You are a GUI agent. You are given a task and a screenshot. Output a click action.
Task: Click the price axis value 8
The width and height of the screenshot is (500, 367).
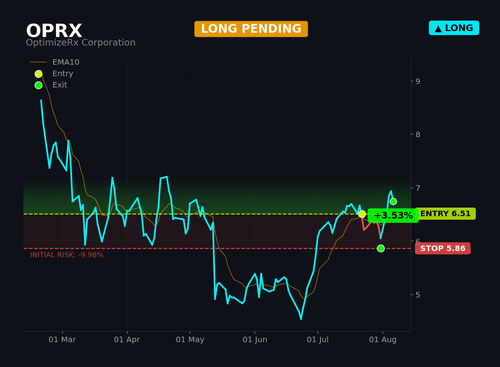(x=418, y=134)
